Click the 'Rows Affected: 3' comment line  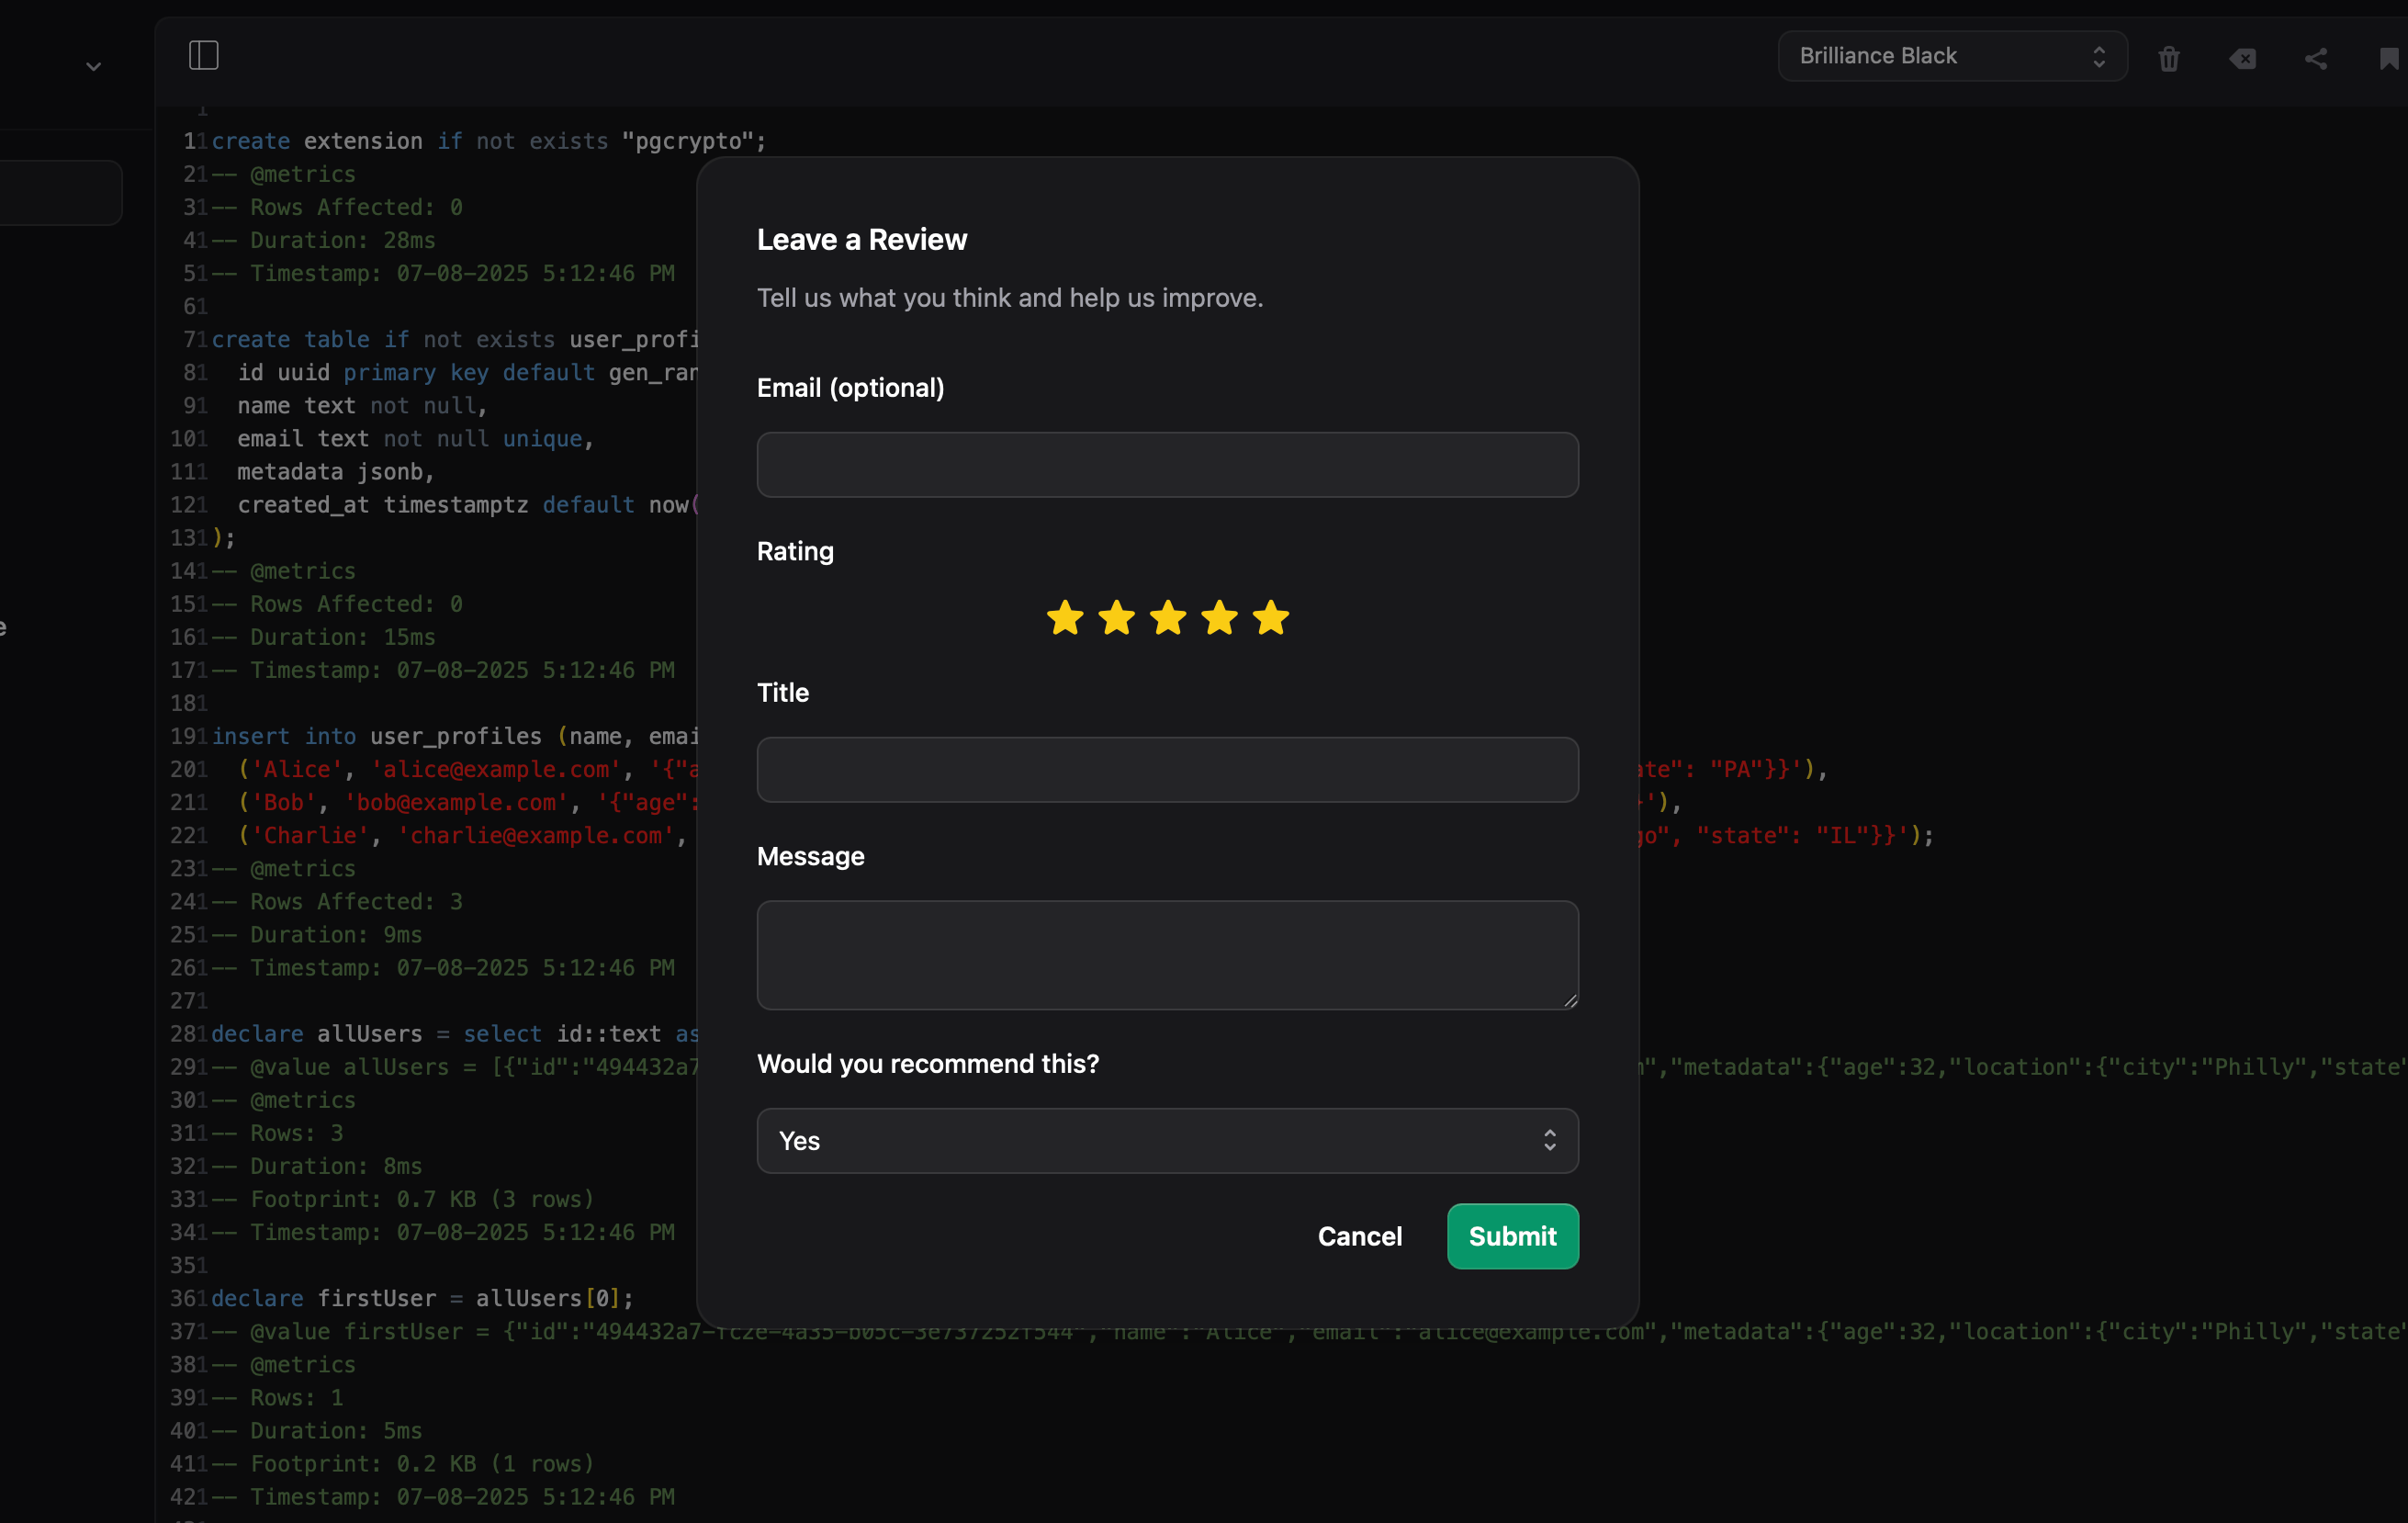337,901
